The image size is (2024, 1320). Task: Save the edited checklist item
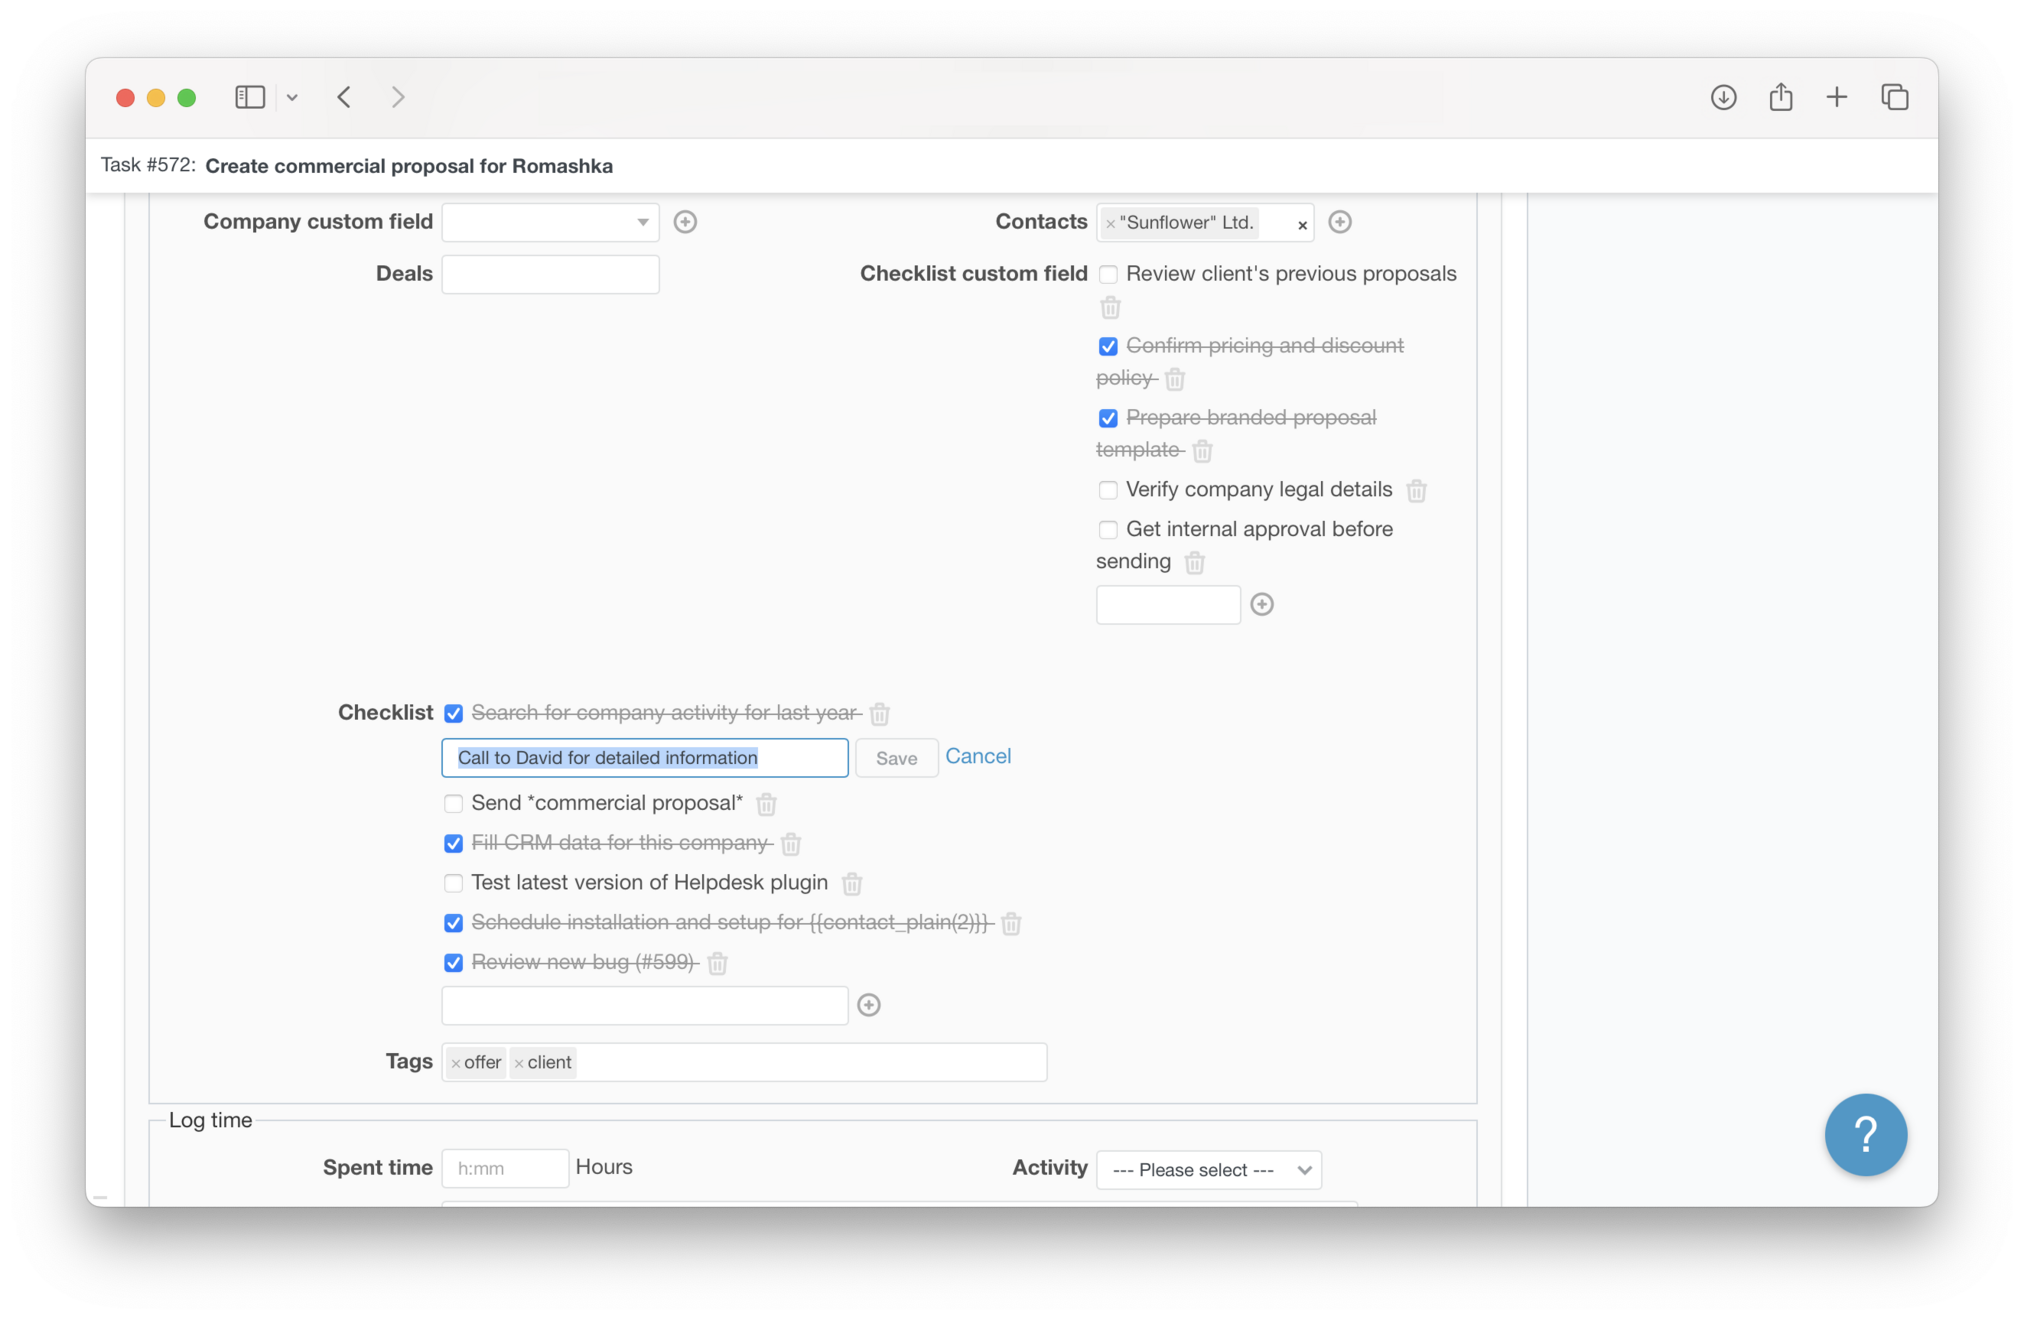click(896, 758)
